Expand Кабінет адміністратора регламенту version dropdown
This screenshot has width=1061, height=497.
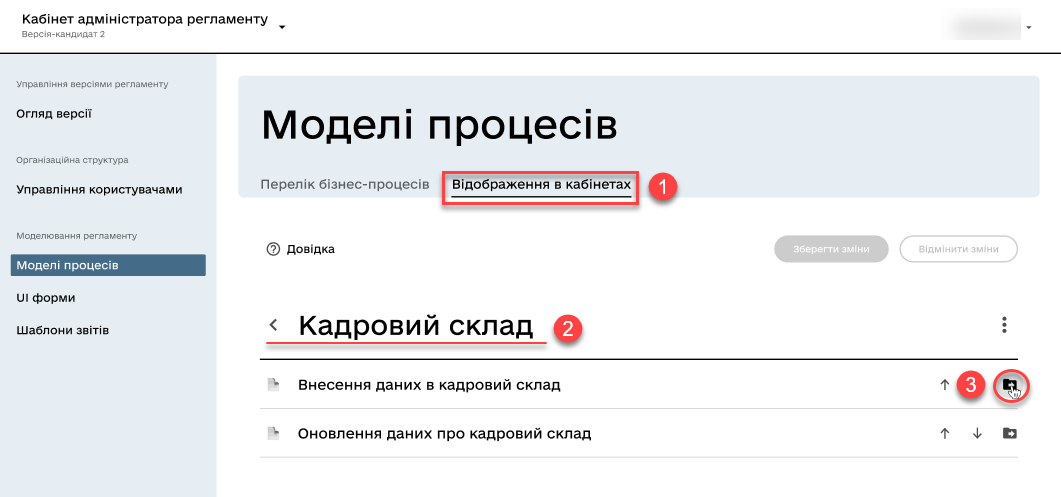pos(282,27)
